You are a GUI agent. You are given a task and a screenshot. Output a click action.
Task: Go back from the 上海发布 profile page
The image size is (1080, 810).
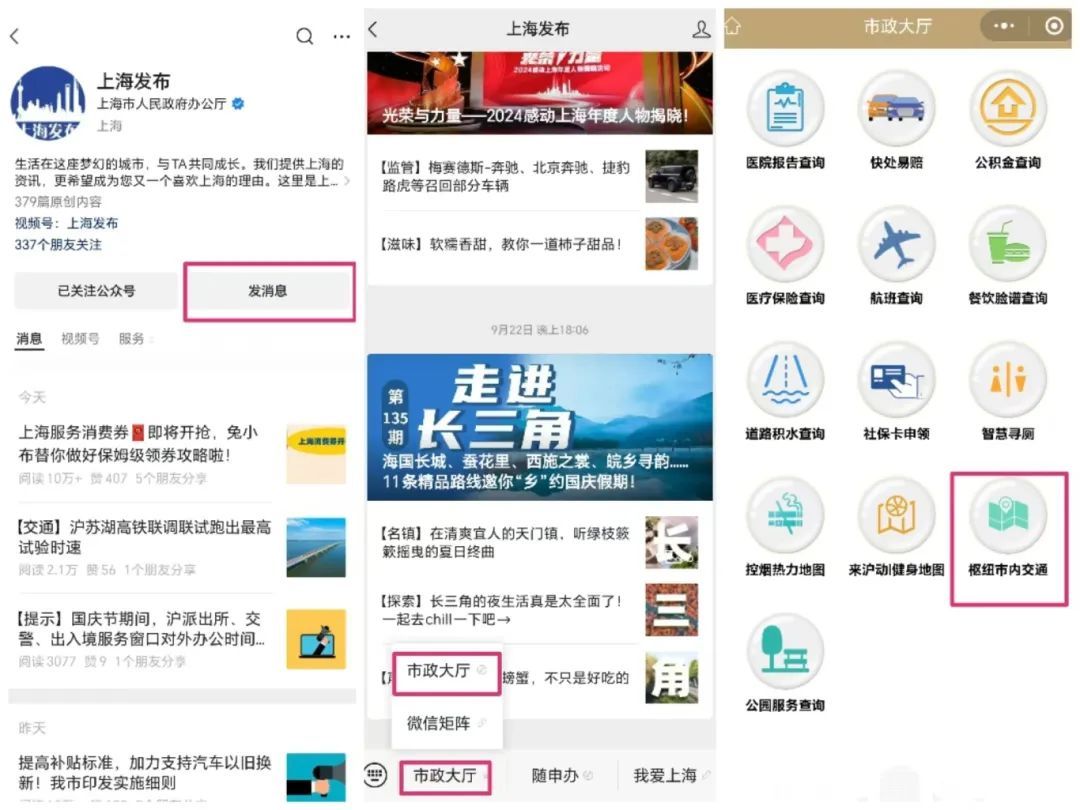pyautogui.click(x=14, y=36)
